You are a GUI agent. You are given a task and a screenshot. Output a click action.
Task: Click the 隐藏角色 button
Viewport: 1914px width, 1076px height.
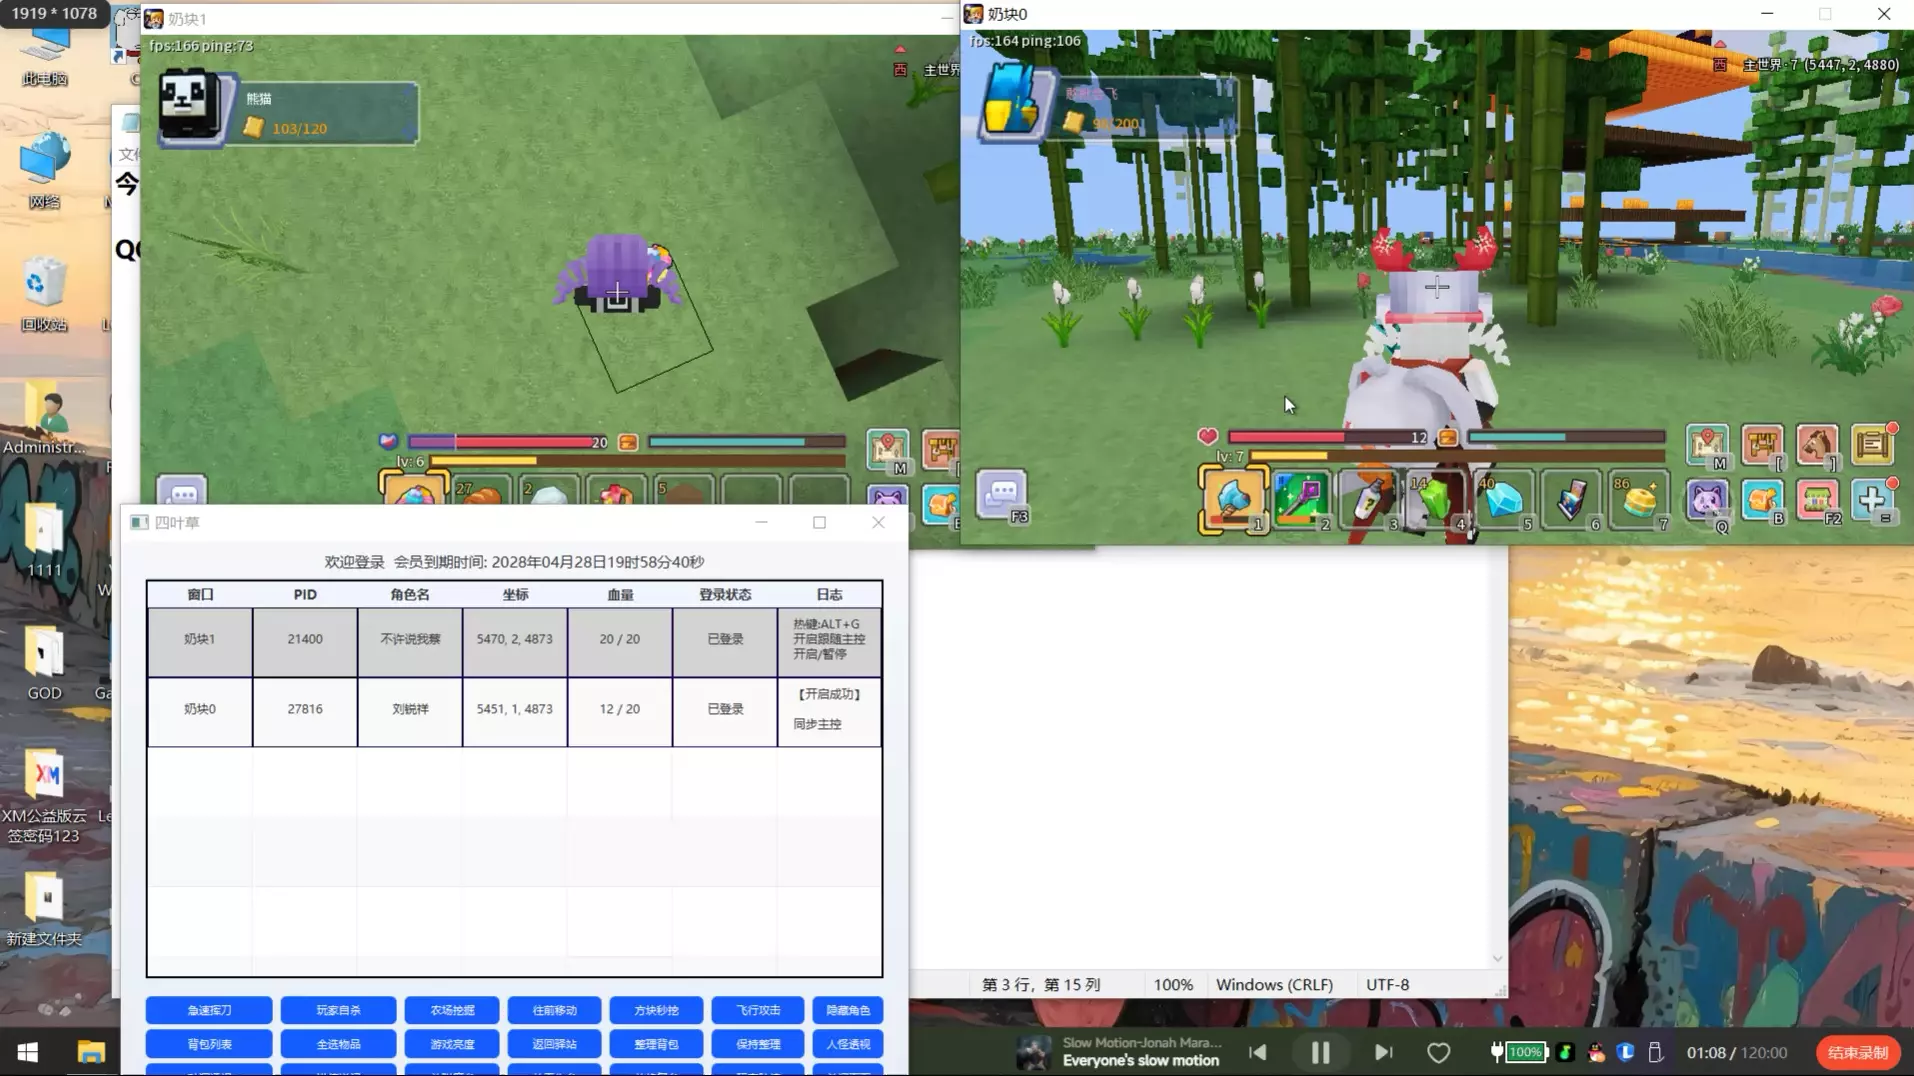point(848,1011)
